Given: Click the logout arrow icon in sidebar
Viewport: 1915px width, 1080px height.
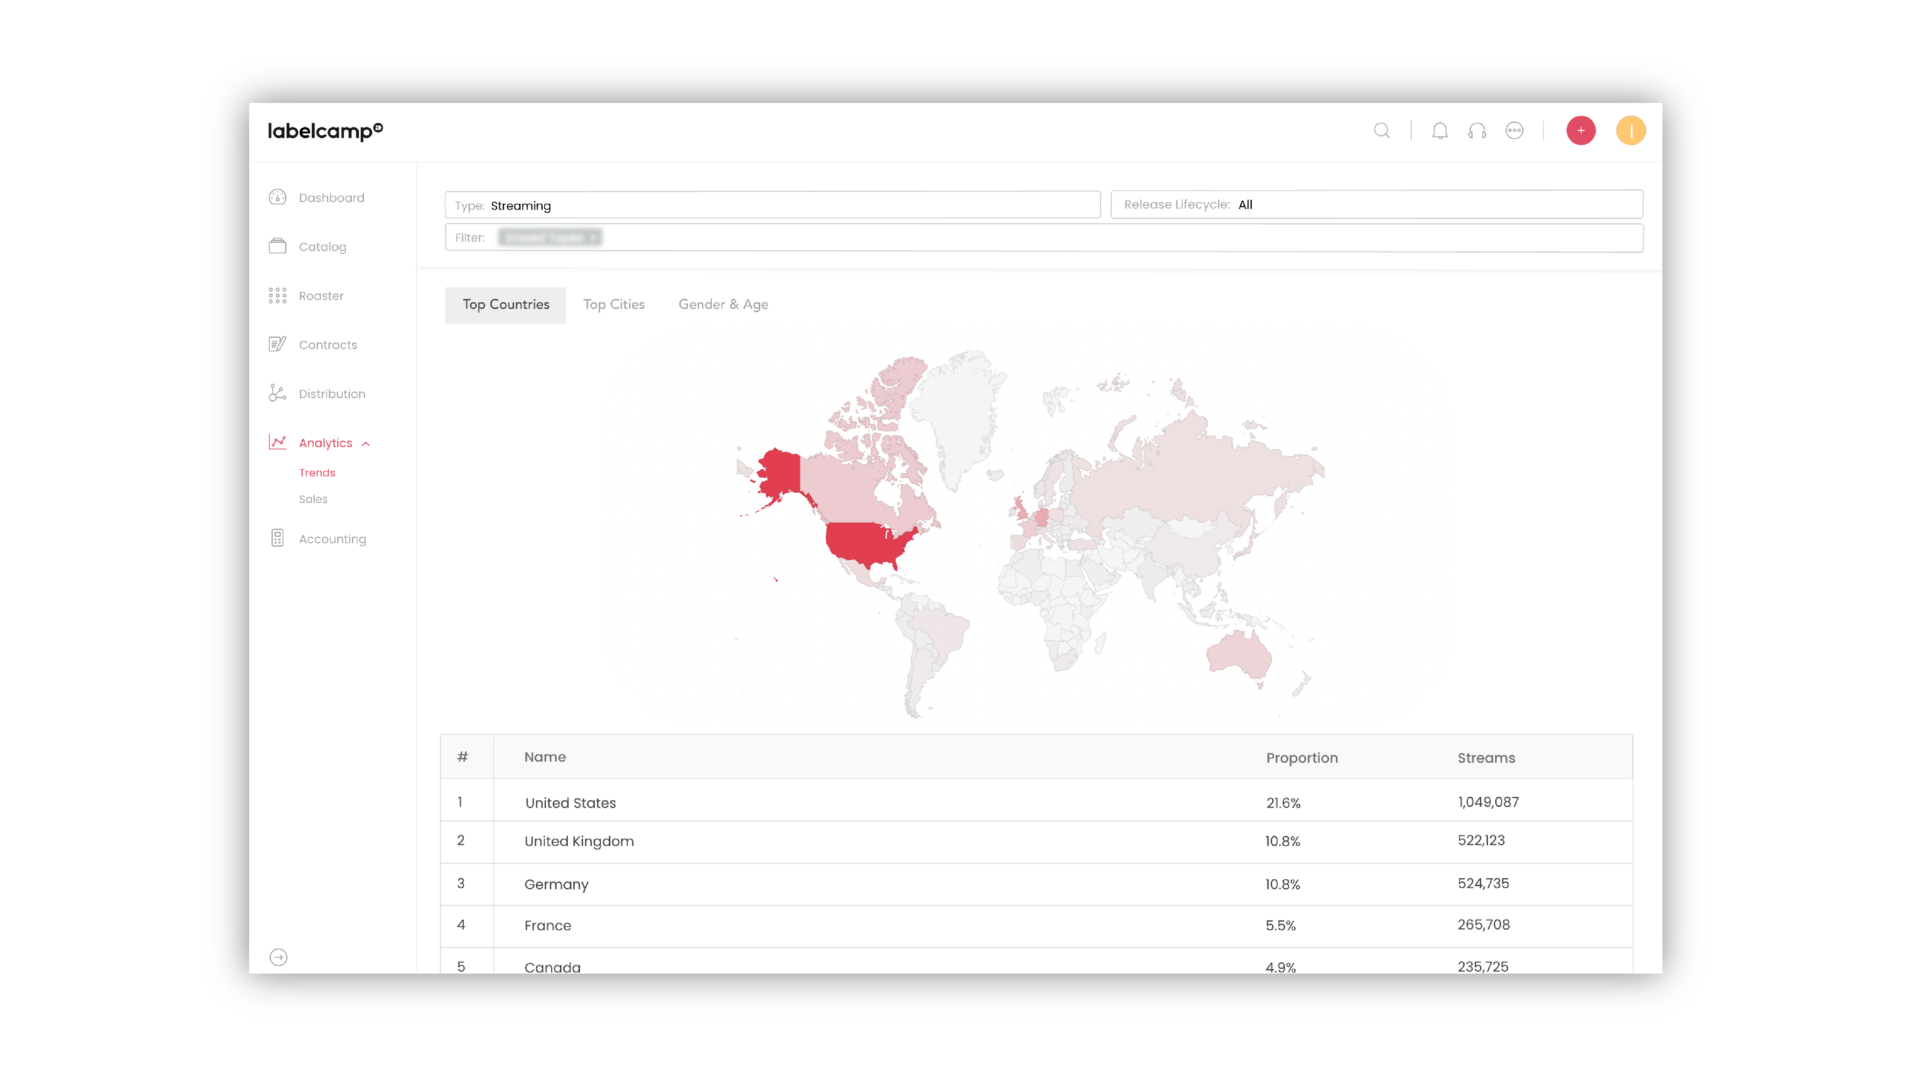Looking at the screenshot, I should (x=279, y=957).
